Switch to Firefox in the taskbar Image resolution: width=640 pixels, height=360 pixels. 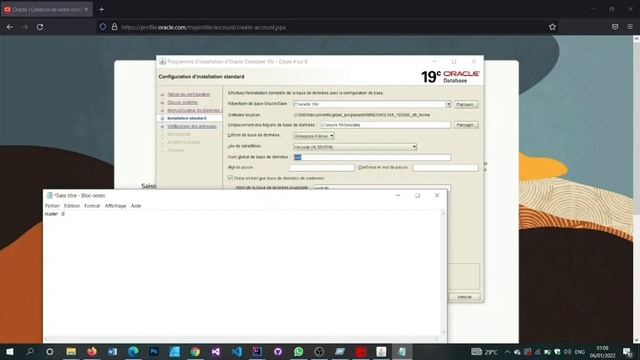point(92,351)
